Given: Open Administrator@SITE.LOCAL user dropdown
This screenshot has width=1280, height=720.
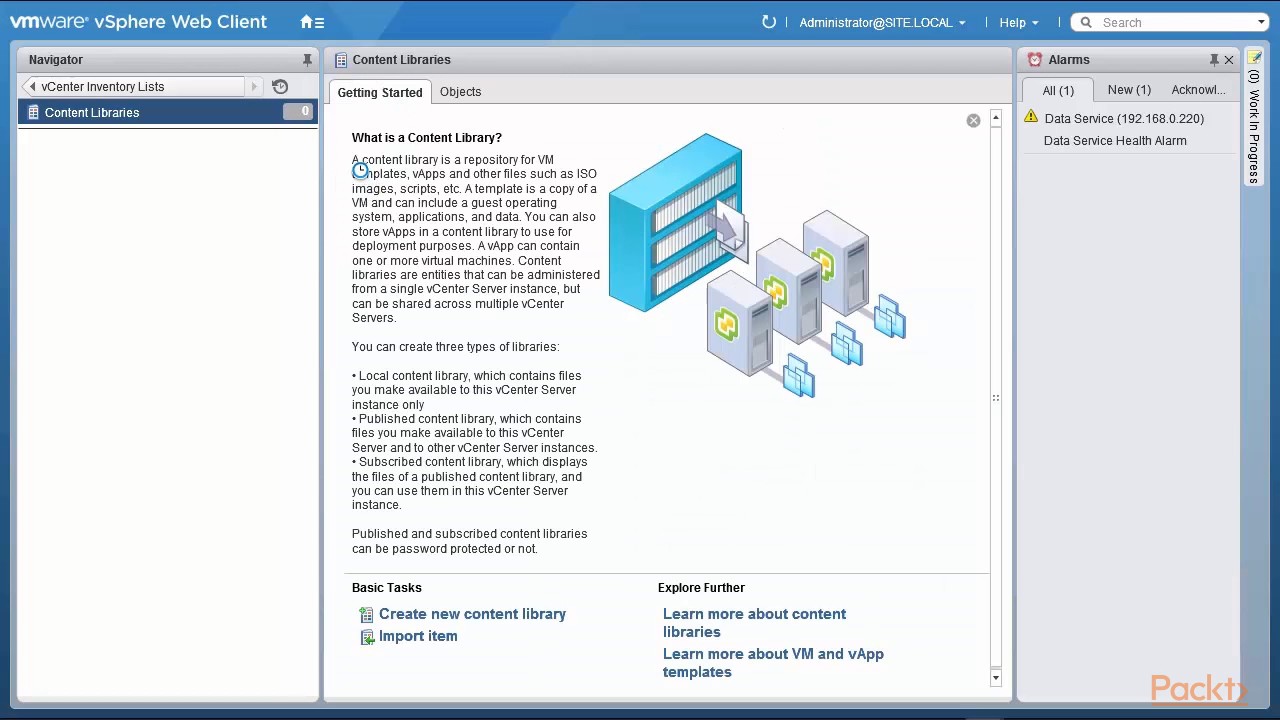Looking at the screenshot, I should pyautogui.click(x=882, y=22).
